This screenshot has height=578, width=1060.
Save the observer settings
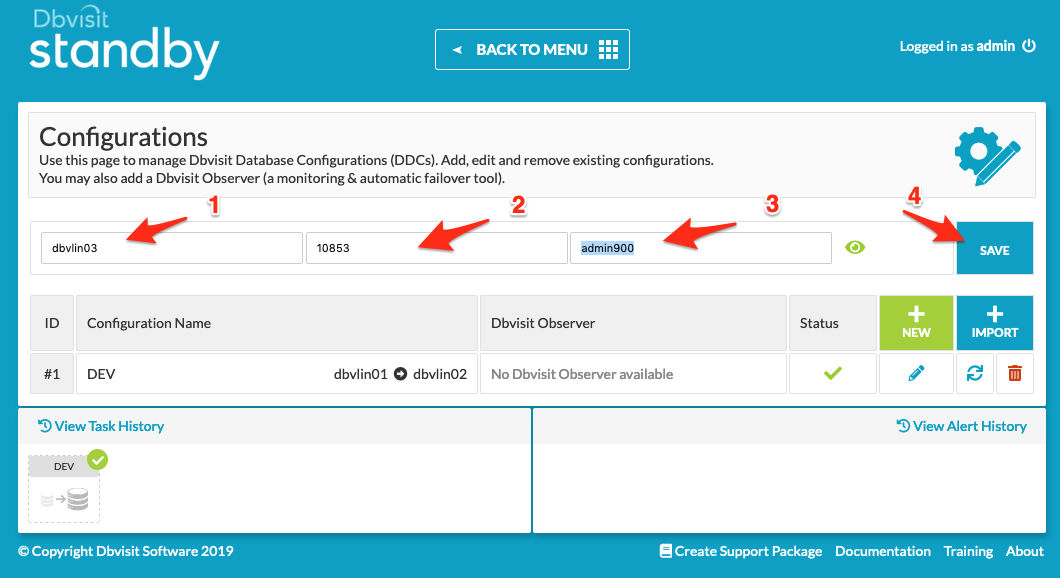[x=994, y=248]
